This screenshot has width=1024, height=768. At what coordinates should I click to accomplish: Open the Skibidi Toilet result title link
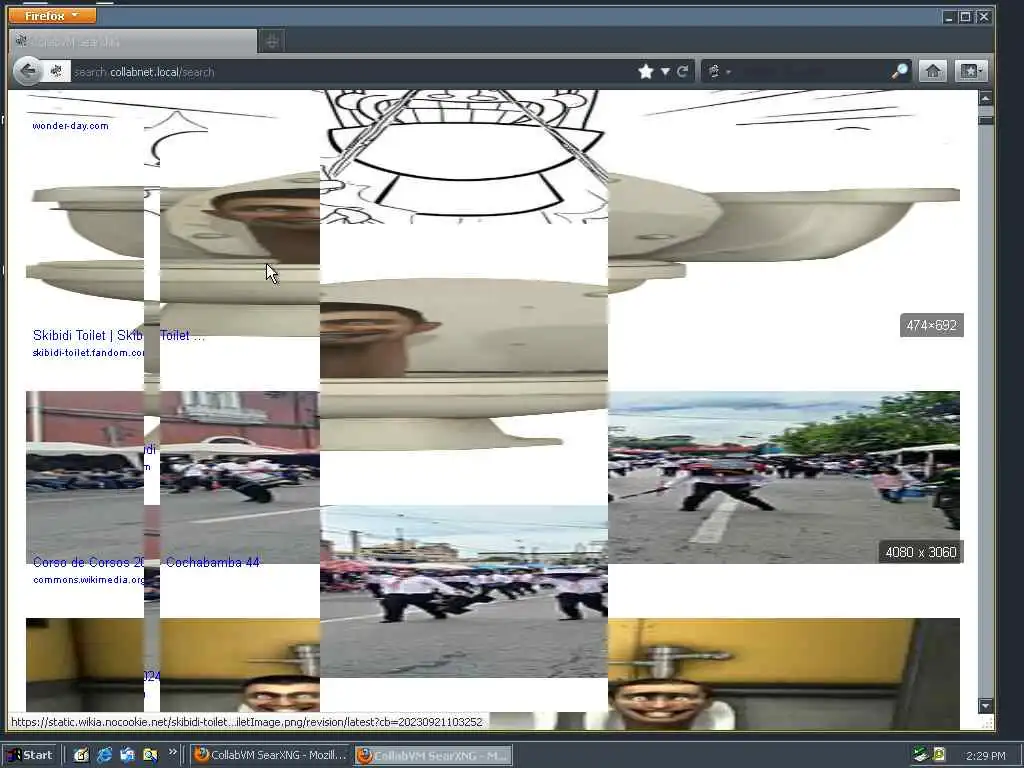(118, 335)
